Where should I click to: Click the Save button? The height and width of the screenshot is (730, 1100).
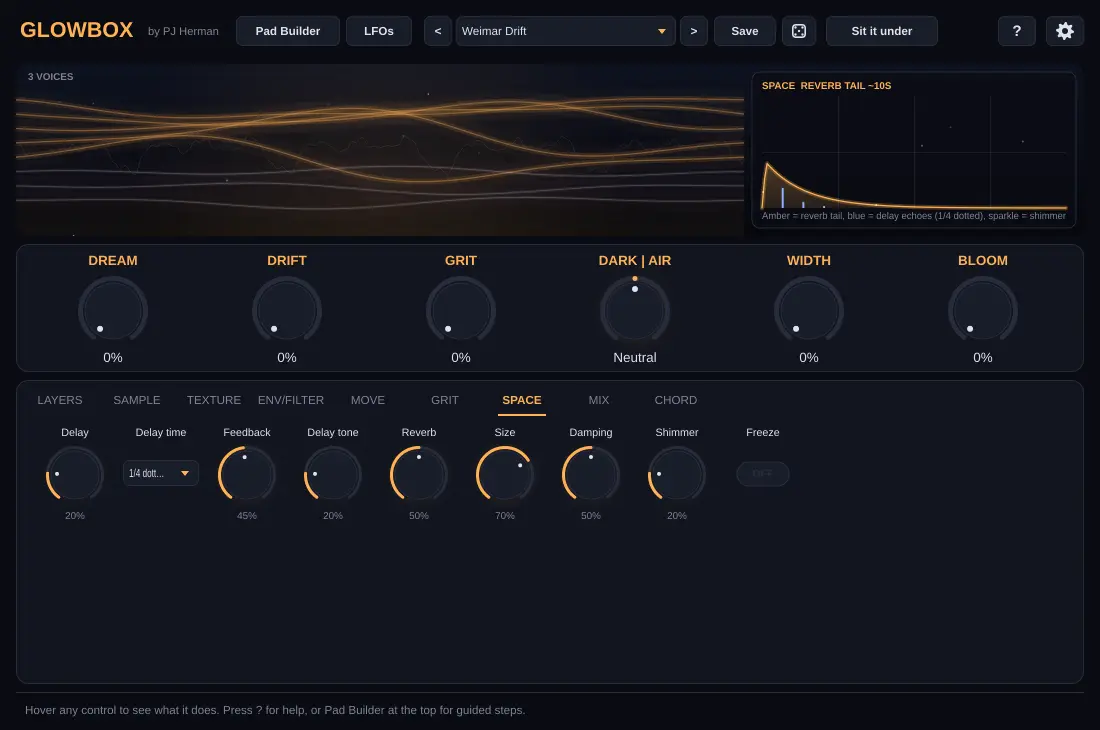pyautogui.click(x=744, y=31)
